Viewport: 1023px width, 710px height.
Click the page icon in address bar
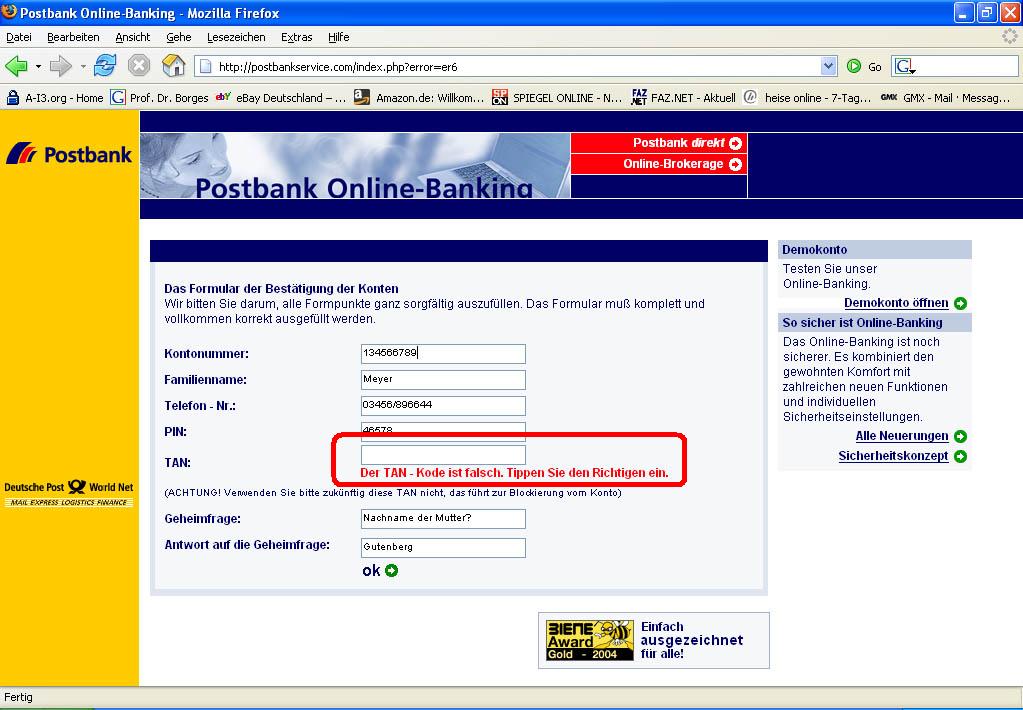[x=206, y=66]
